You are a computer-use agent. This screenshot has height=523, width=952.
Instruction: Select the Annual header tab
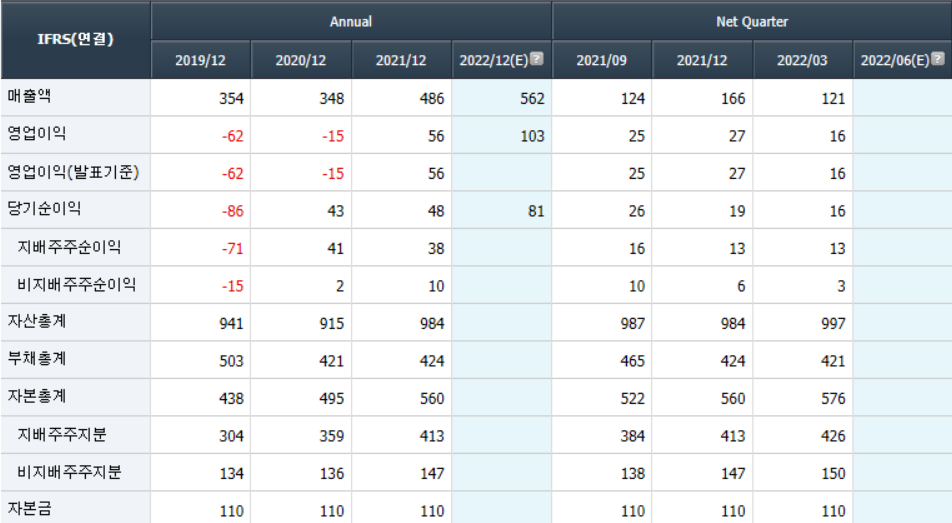click(x=351, y=21)
